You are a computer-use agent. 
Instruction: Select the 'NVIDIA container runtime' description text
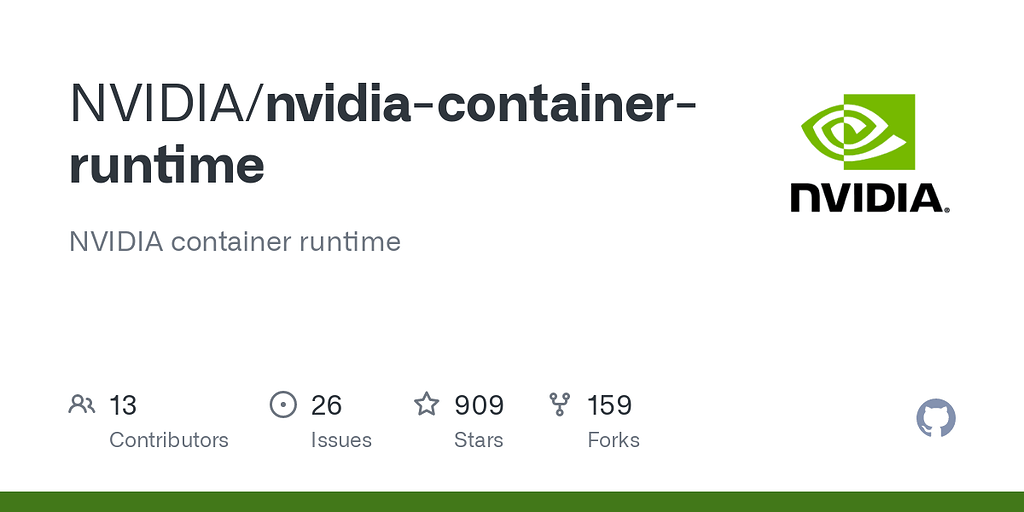click(235, 241)
